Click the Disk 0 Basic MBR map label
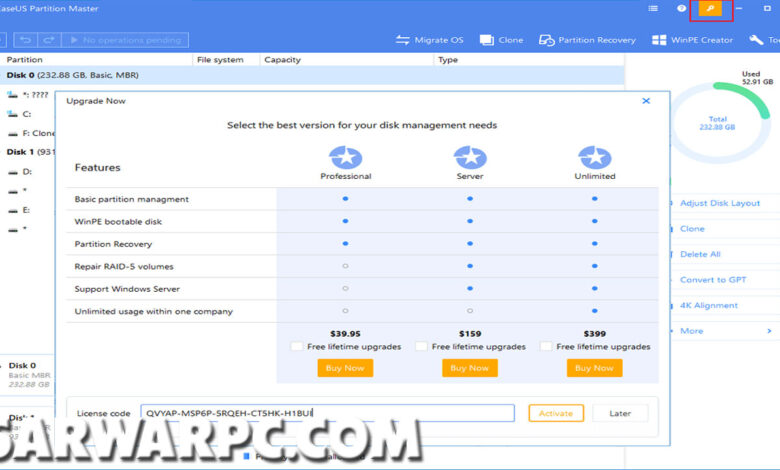The height and width of the screenshot is (470, 780). (x=29, y=375)
